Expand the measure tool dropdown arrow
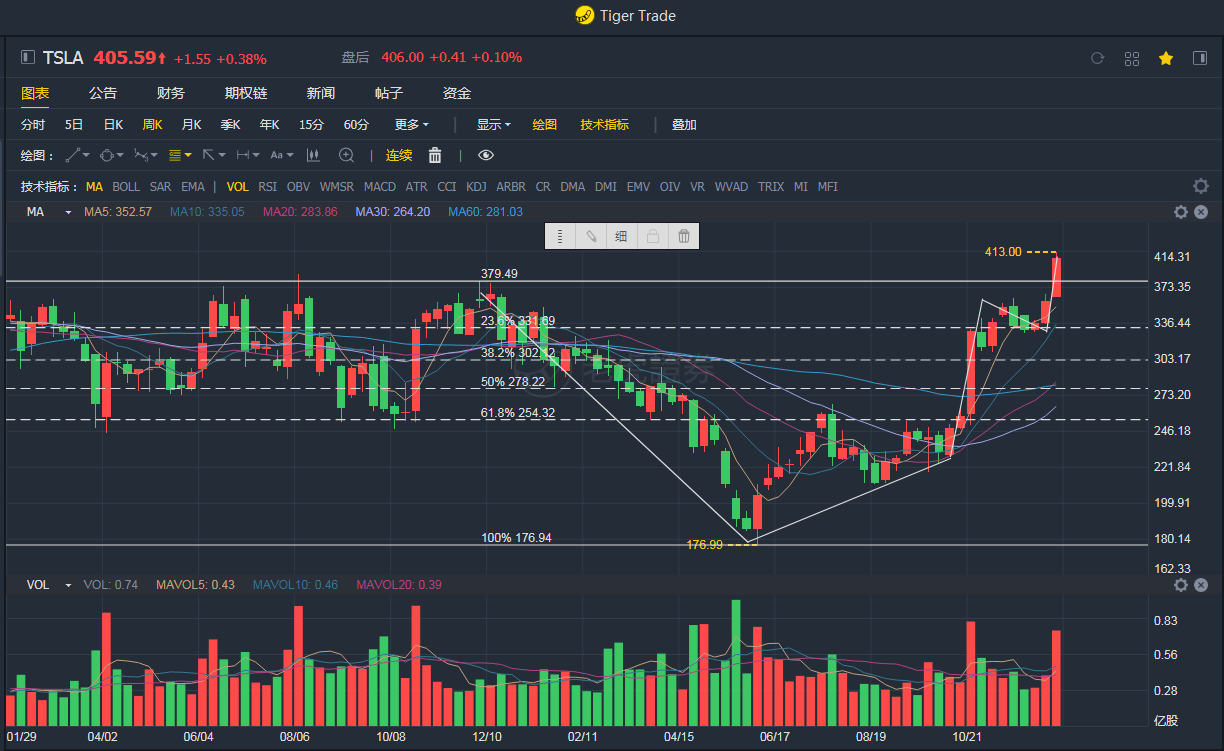The height and width of the screenshot is (751, 1224). coord(256,155)
